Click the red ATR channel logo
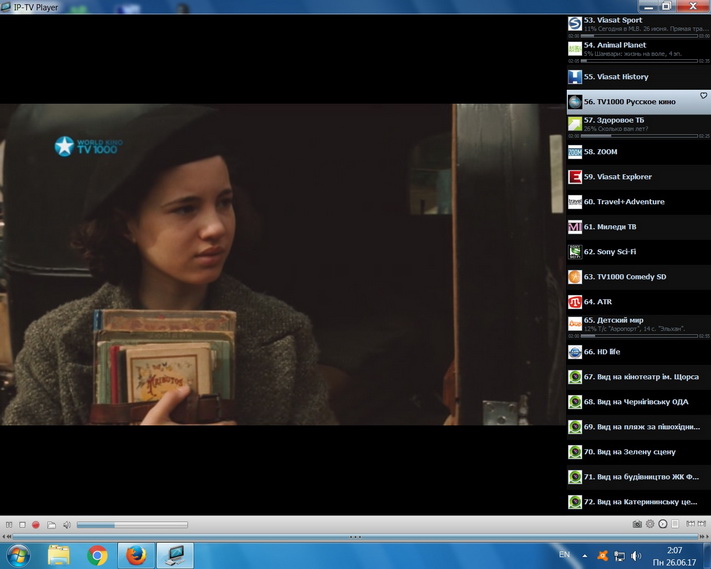This screenshot has height=569, width=711. pyautogui.click(x=575, y=302)
